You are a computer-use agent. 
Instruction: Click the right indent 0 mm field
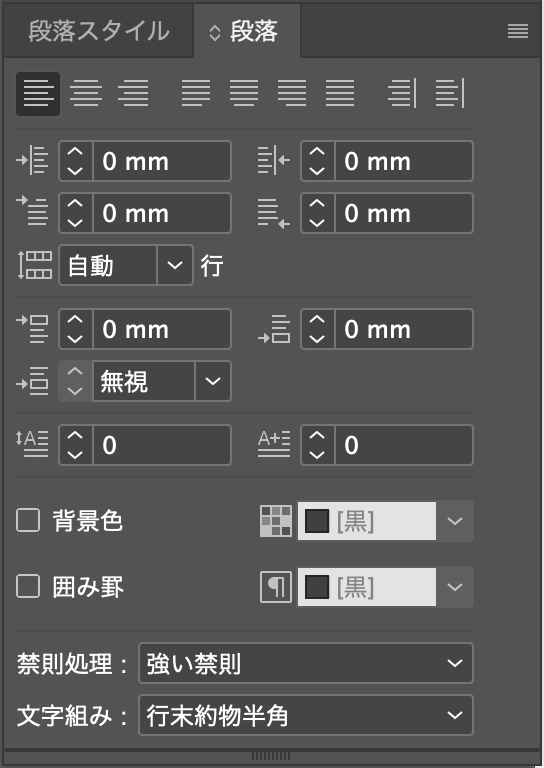[x=404, y=161]
